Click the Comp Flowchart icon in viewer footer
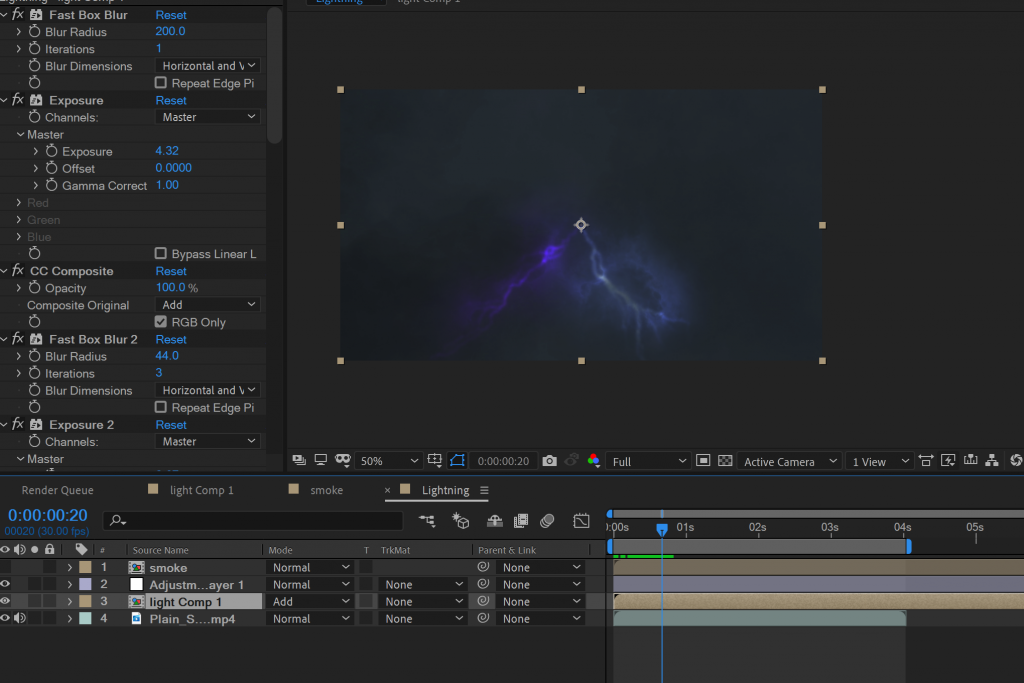The width and height of the screenshot is (1024, 683). (x=992, y=461)
